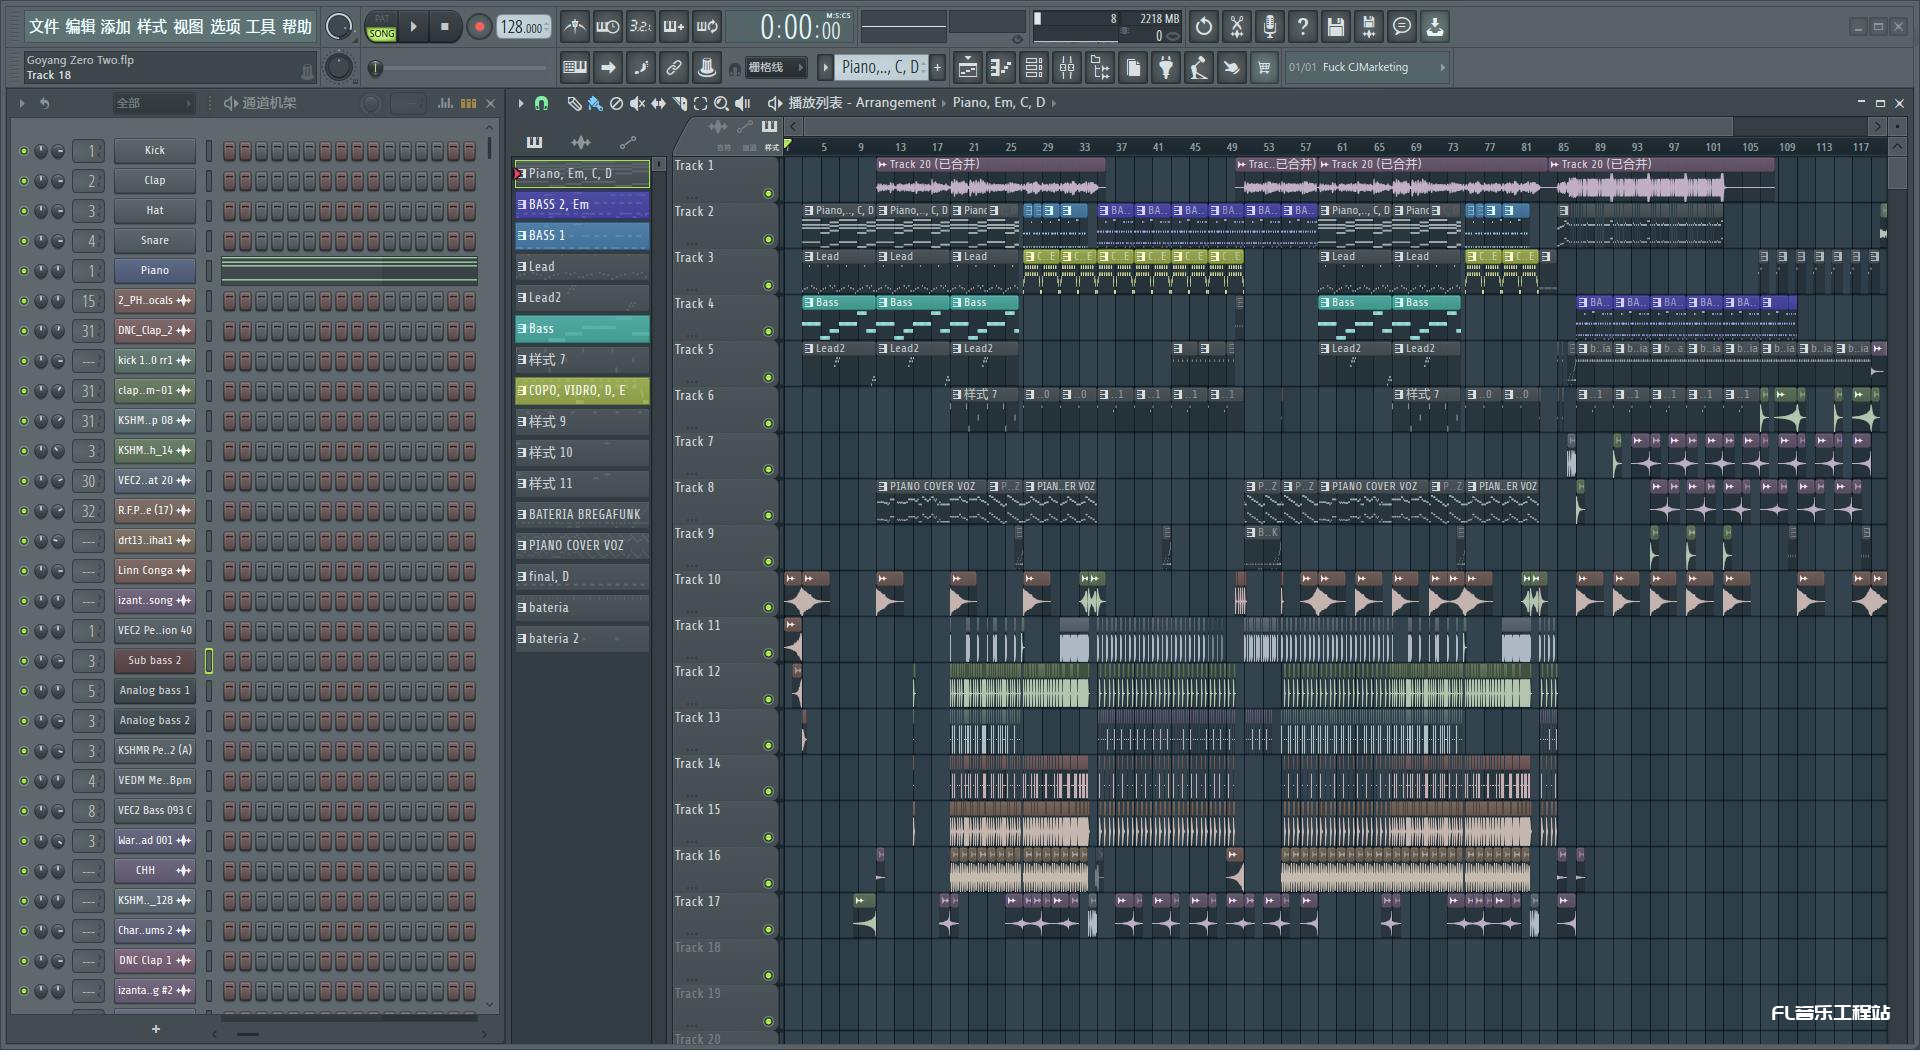
Task: Open the 编辑 menu
Action: (x=80, y=27)
